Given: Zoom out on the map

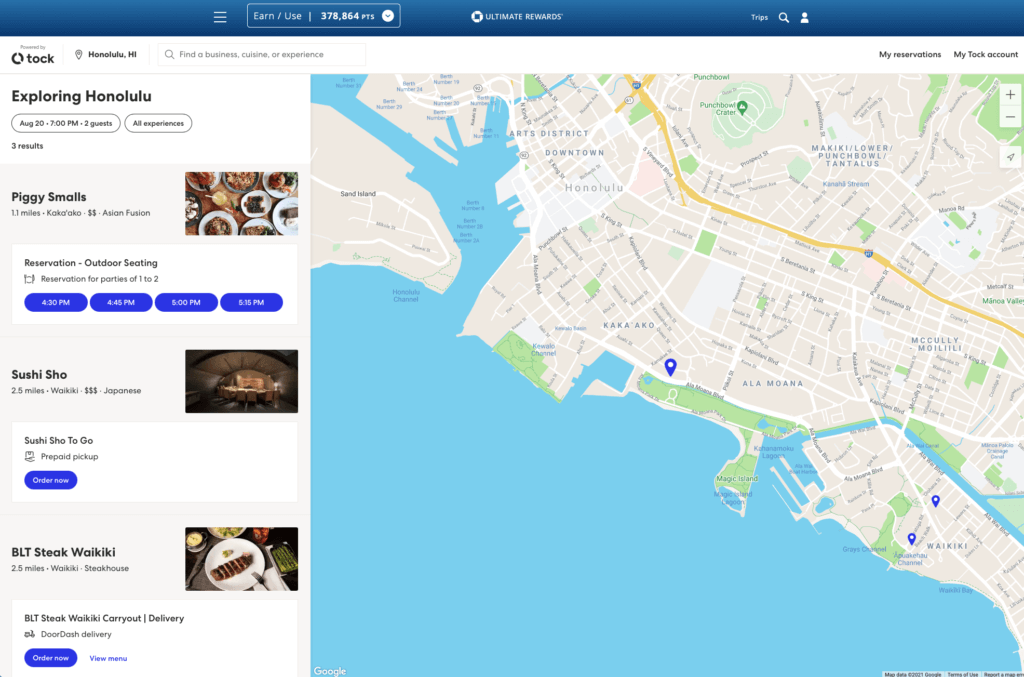Looking at the screenshot, I should pyautogui.click(x=1010, y=117).
